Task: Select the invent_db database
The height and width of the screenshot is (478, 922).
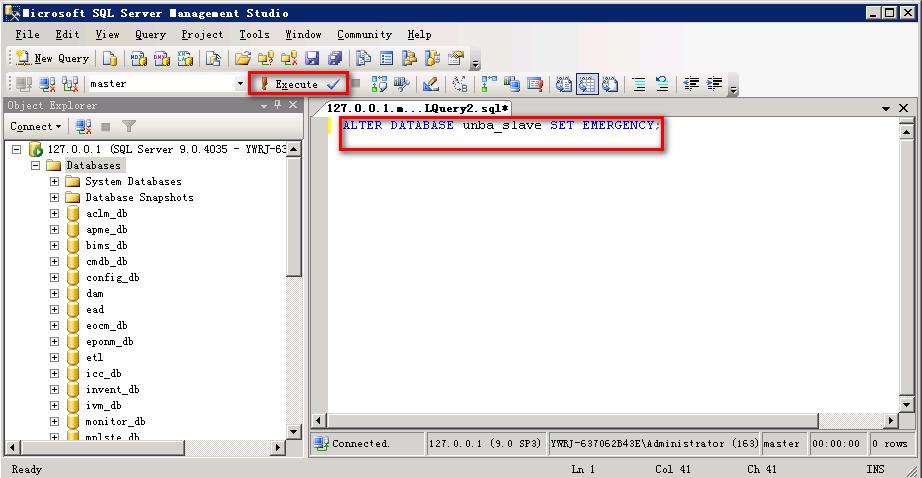Action: (x=112, y=389)
